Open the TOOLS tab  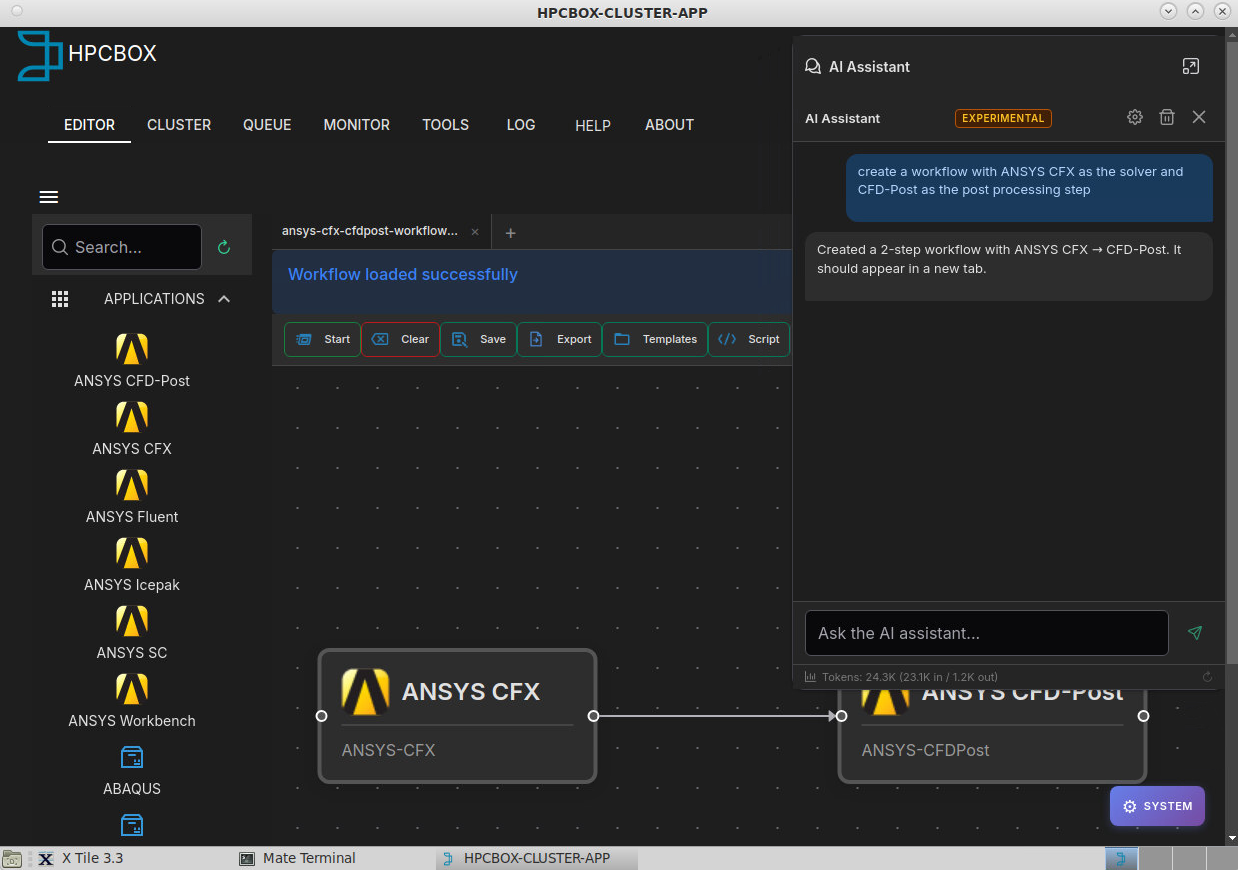[445, 125]
